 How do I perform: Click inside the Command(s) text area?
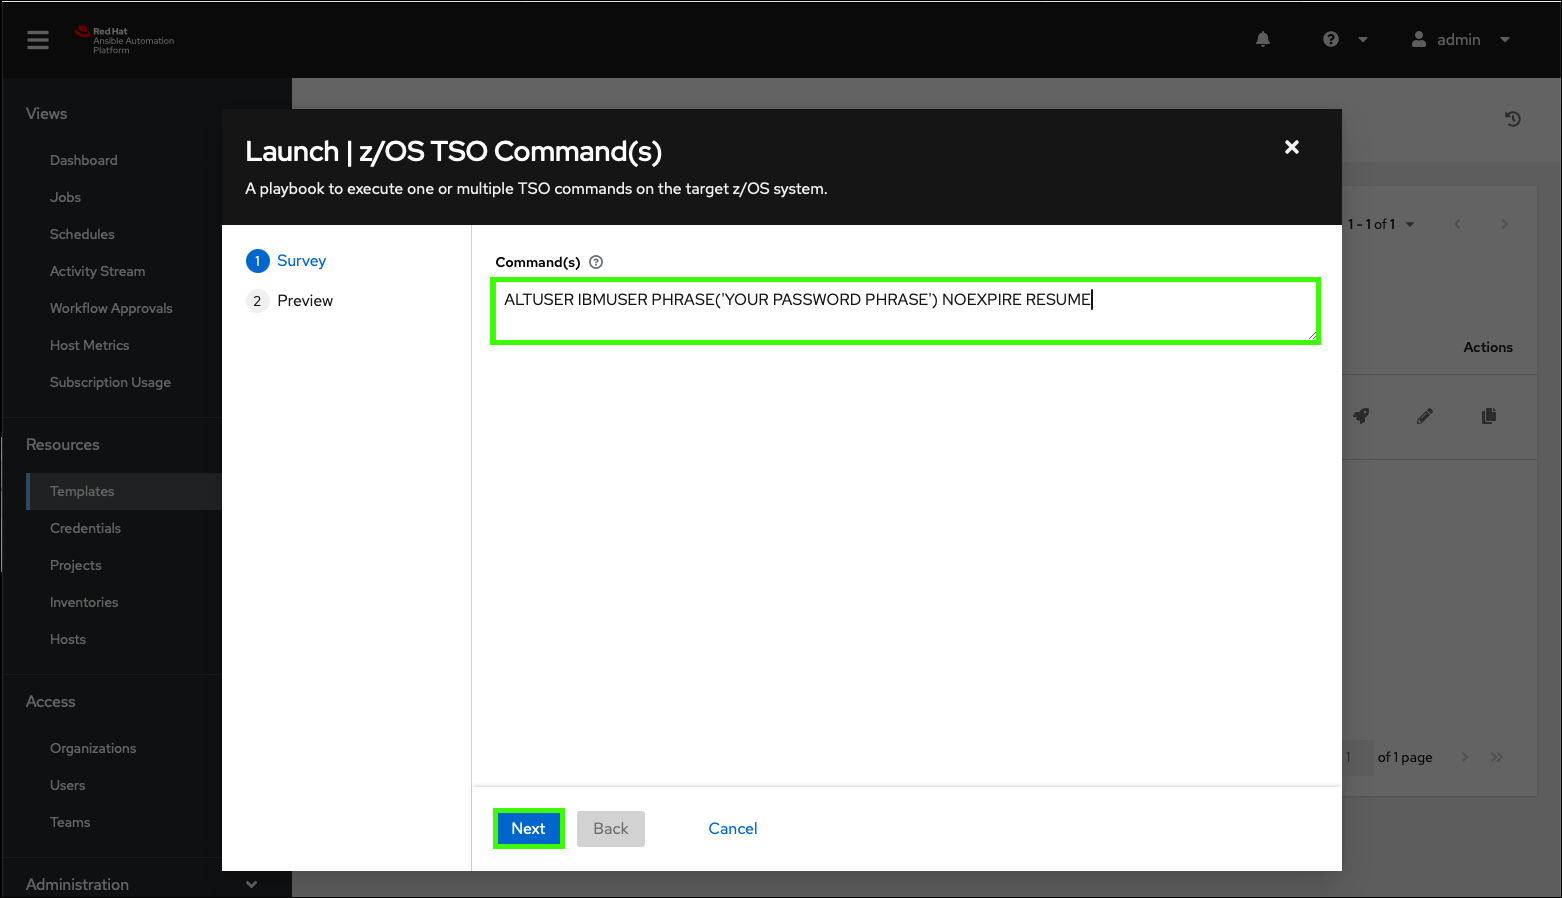905,312
